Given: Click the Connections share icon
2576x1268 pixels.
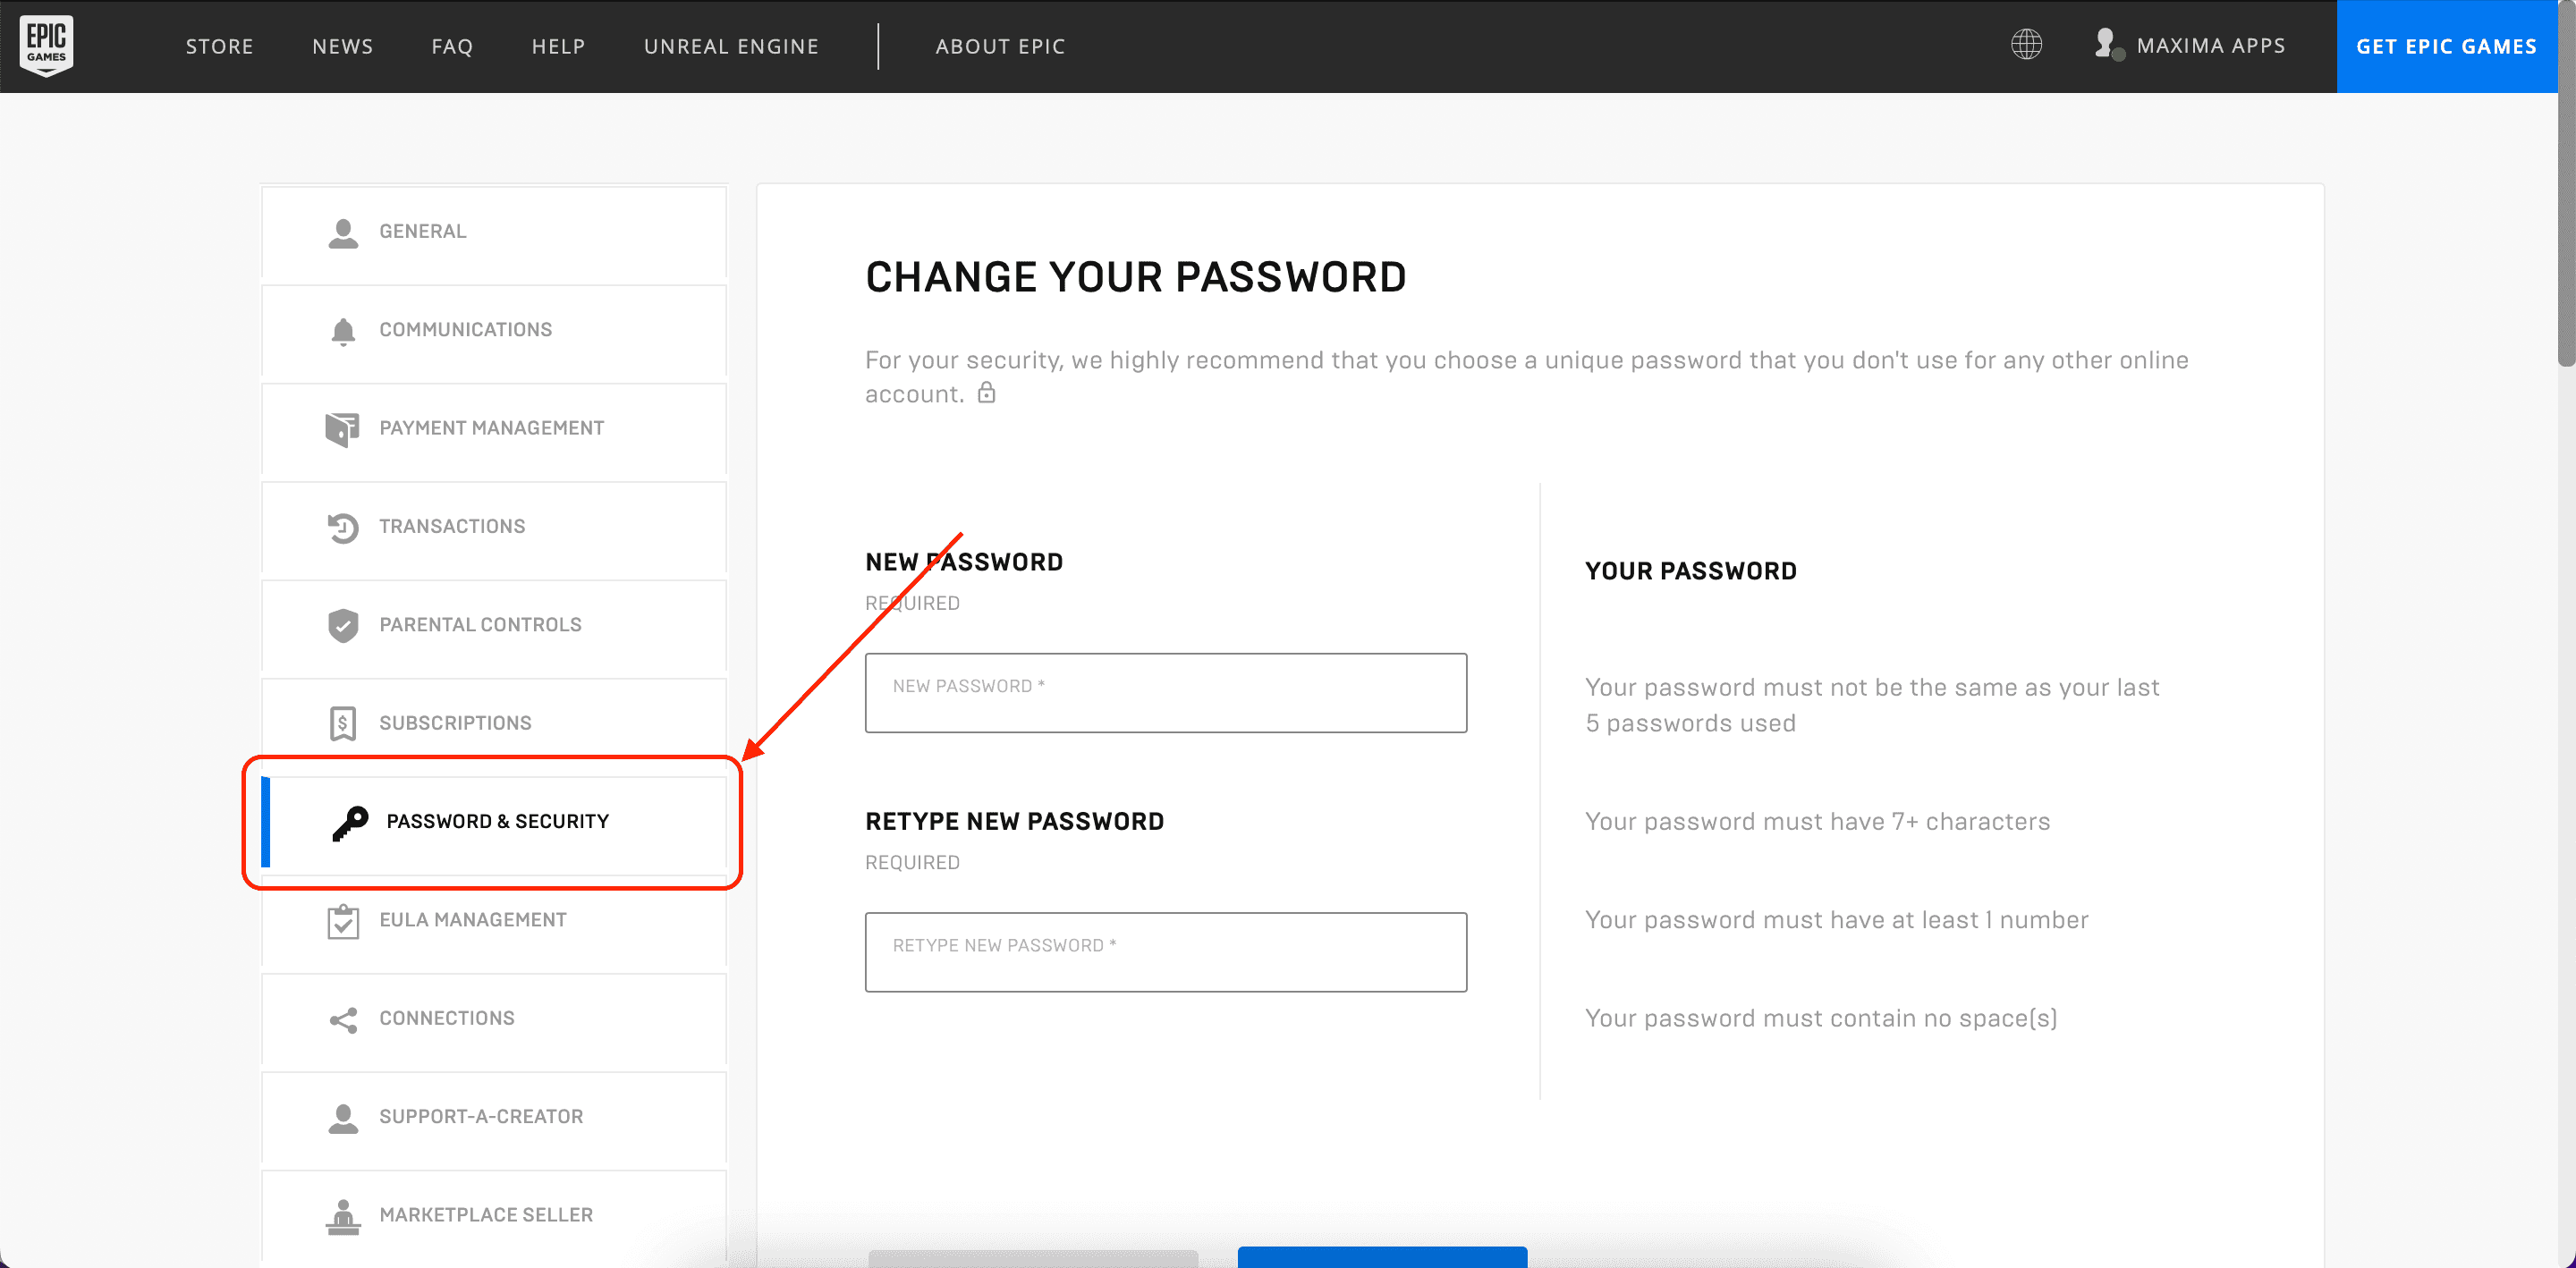Looking at the screenshot, I should click(343, 1019).
